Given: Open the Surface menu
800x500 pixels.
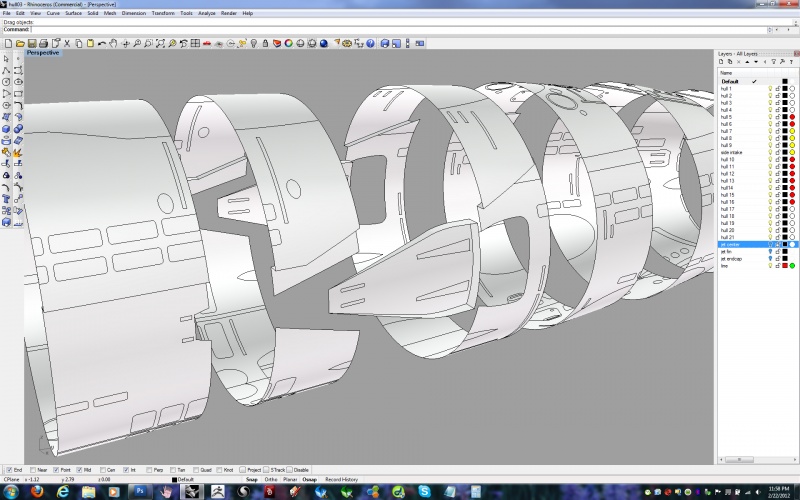Looking at the screenshot, I should (73, 13).
